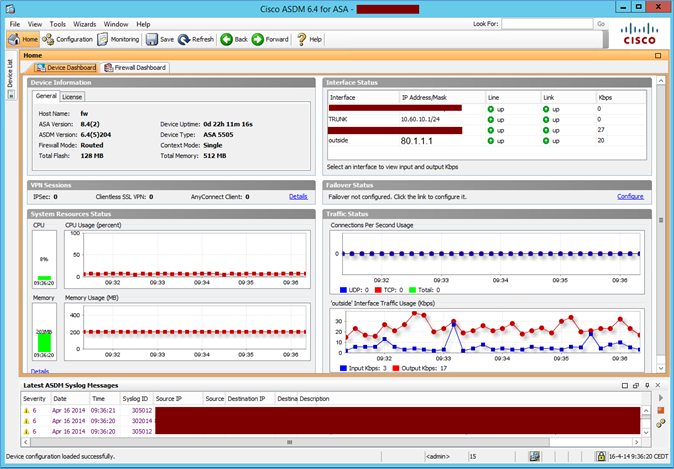The height and width of the screenshot is (469, 674).
Task: Stop syslog message updating with red square
Action: click(661, 411)
